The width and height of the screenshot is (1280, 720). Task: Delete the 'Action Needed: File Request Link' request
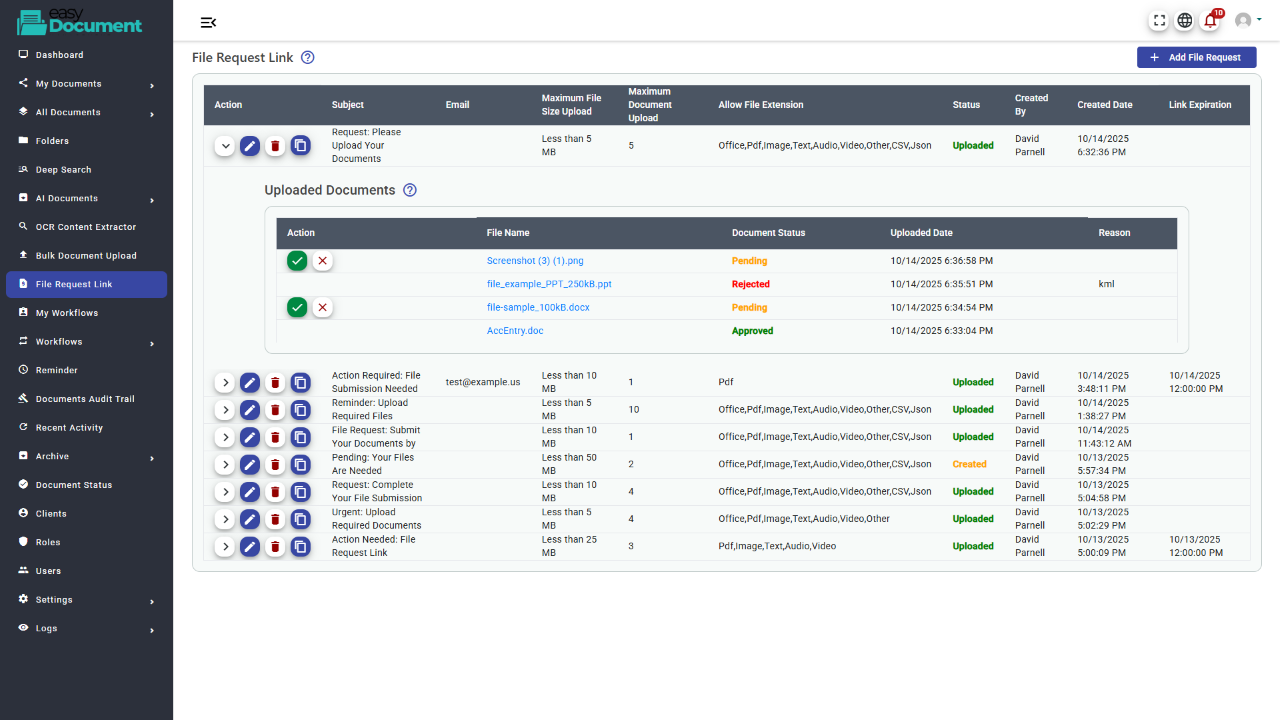pyautogui.click(x=275, y=547)
